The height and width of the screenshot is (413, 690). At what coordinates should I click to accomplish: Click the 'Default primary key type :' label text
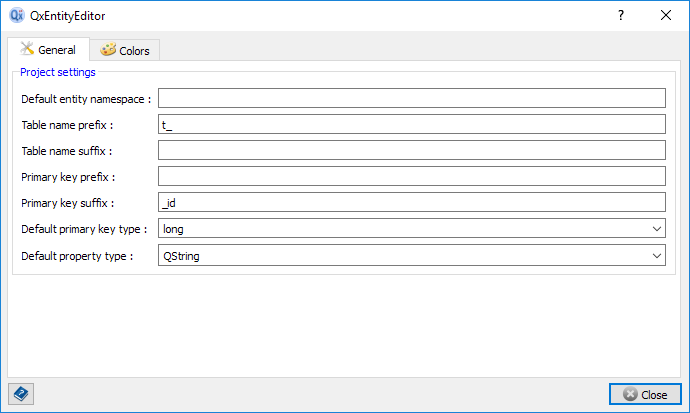[x=84, y=229]
